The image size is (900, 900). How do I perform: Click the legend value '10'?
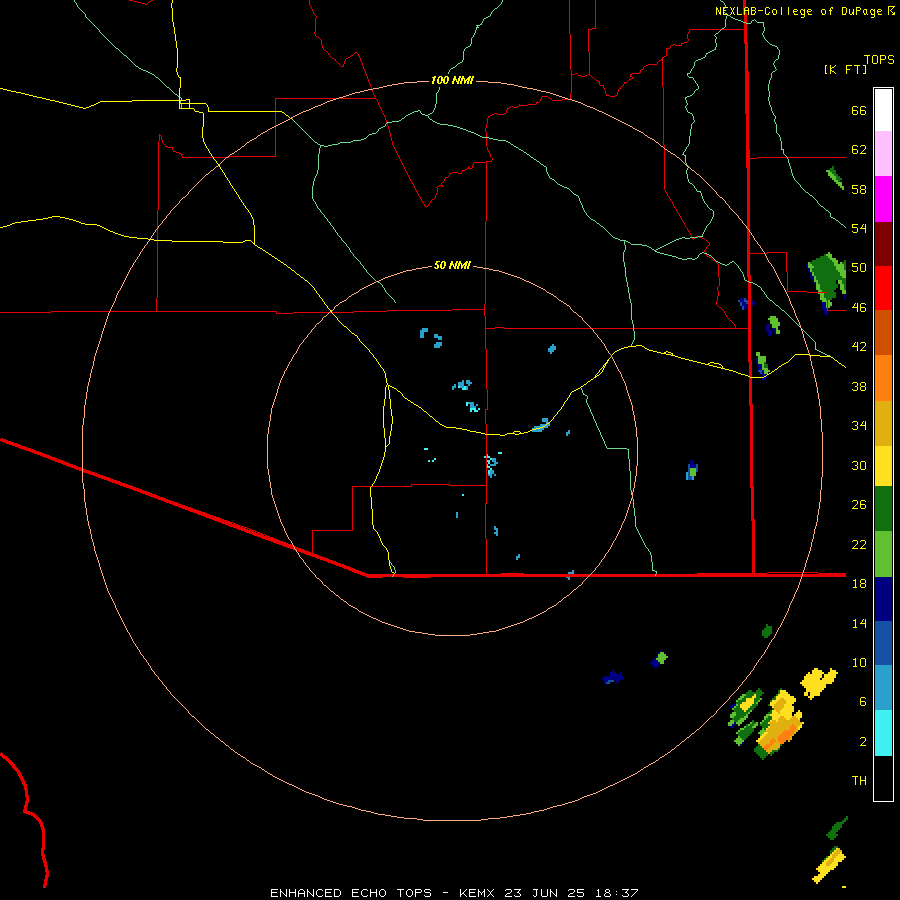tap(859, 662)
